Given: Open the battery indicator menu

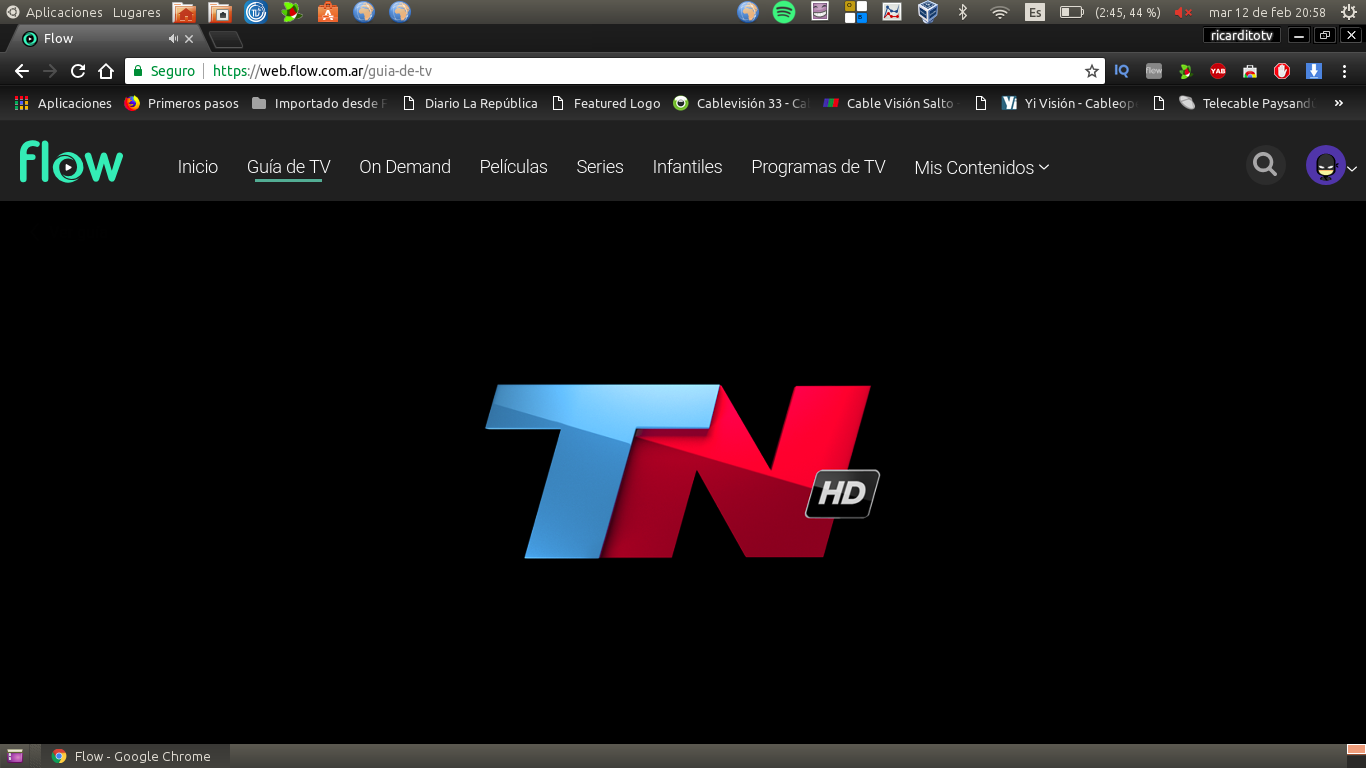Looking at the screenshot, I should point(1110,12).
